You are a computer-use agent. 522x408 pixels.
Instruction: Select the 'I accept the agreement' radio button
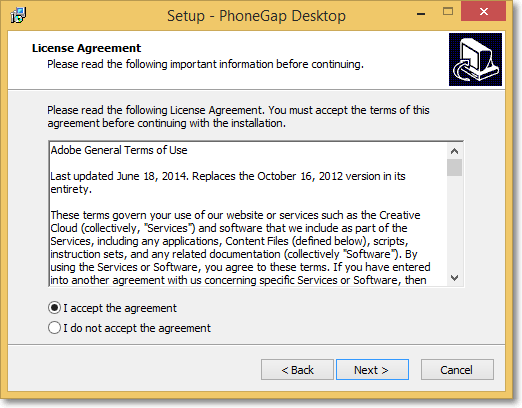(x=54, y=308)
